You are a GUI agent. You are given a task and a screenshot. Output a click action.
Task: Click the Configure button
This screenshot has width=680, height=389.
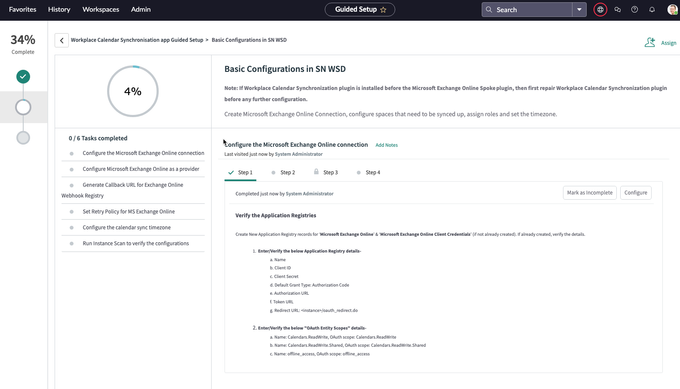[636, 193]
